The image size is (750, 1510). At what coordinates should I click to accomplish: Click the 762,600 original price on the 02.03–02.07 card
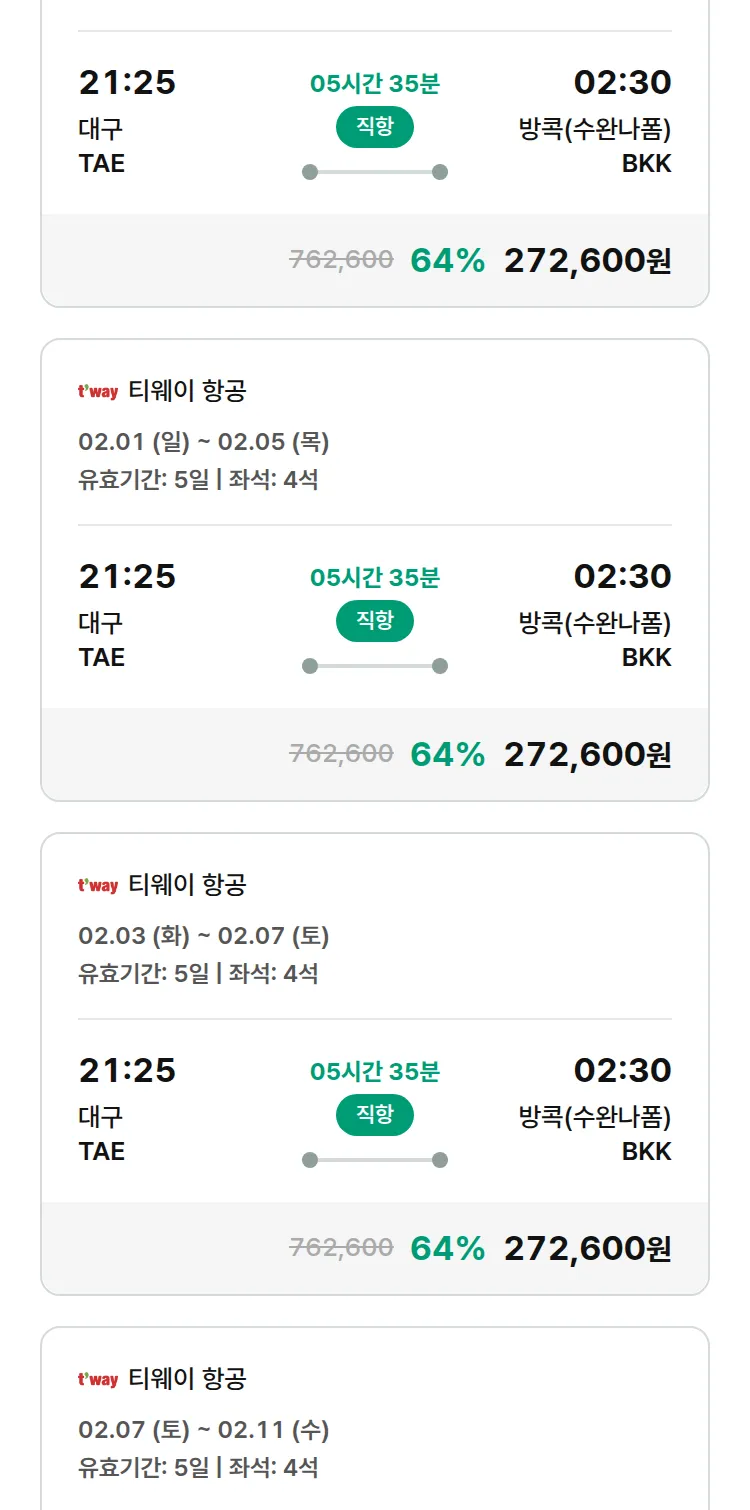[x=341, y=1248]
